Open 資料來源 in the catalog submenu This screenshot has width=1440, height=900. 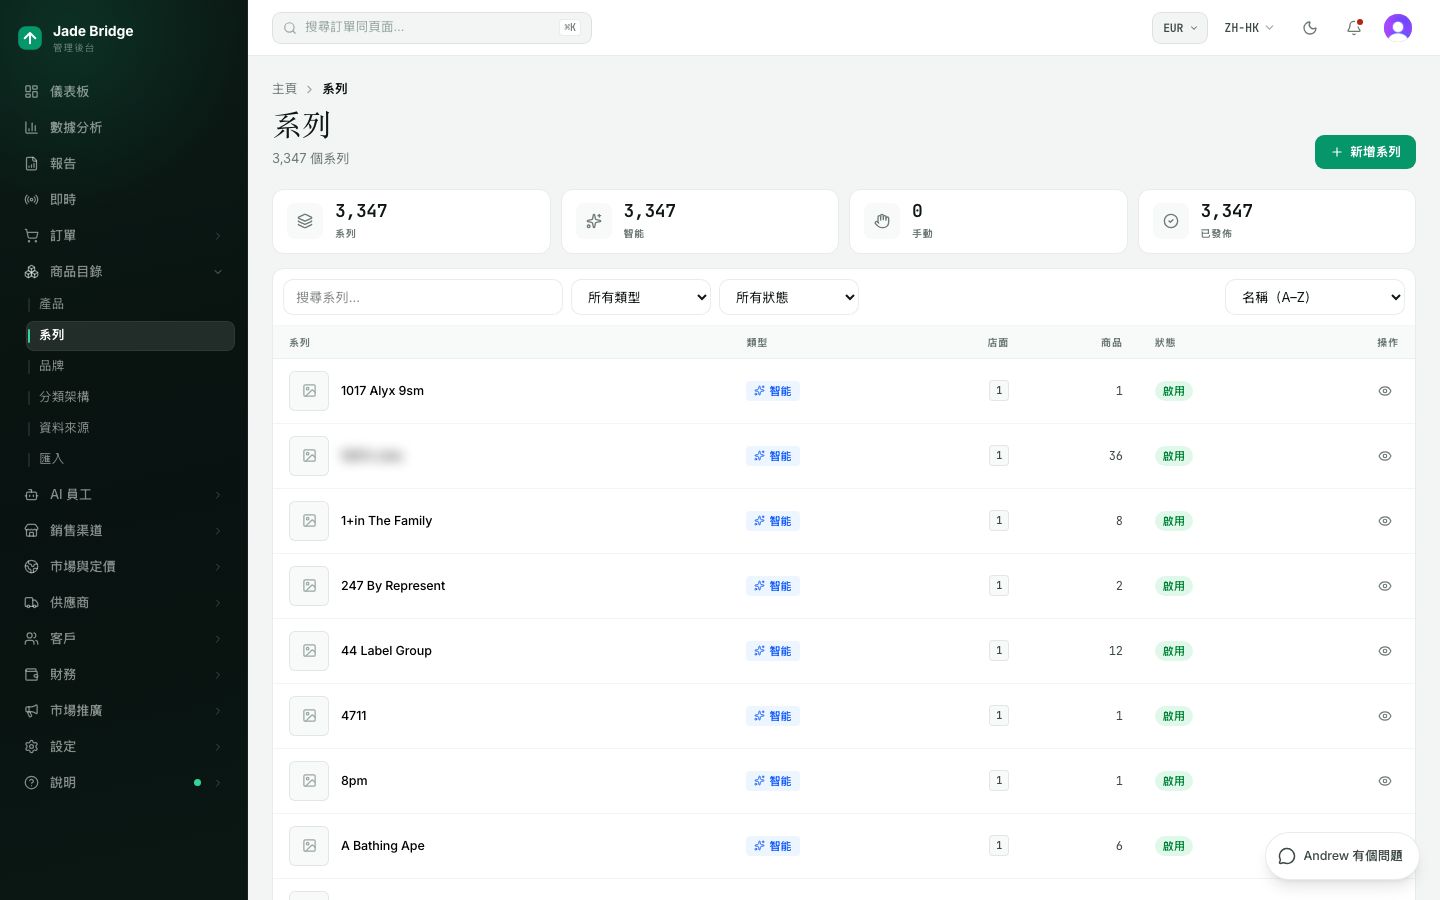pyautogui.click(x=130, y=428)
